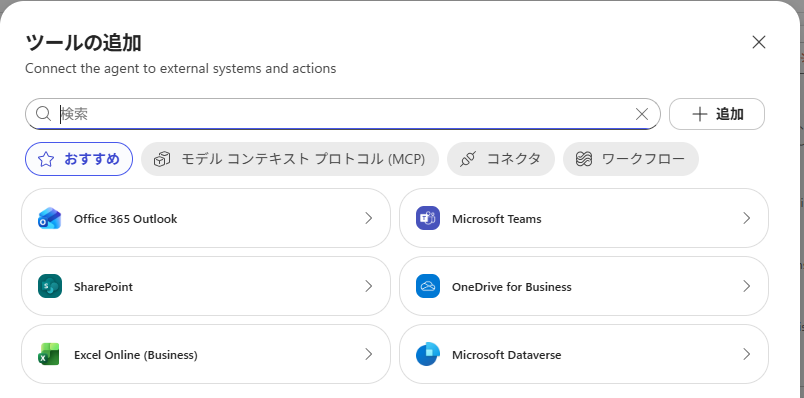Click the Microsoft Dataverse label
This screenshot has width=804, height=398.
[x=507, y=355]
